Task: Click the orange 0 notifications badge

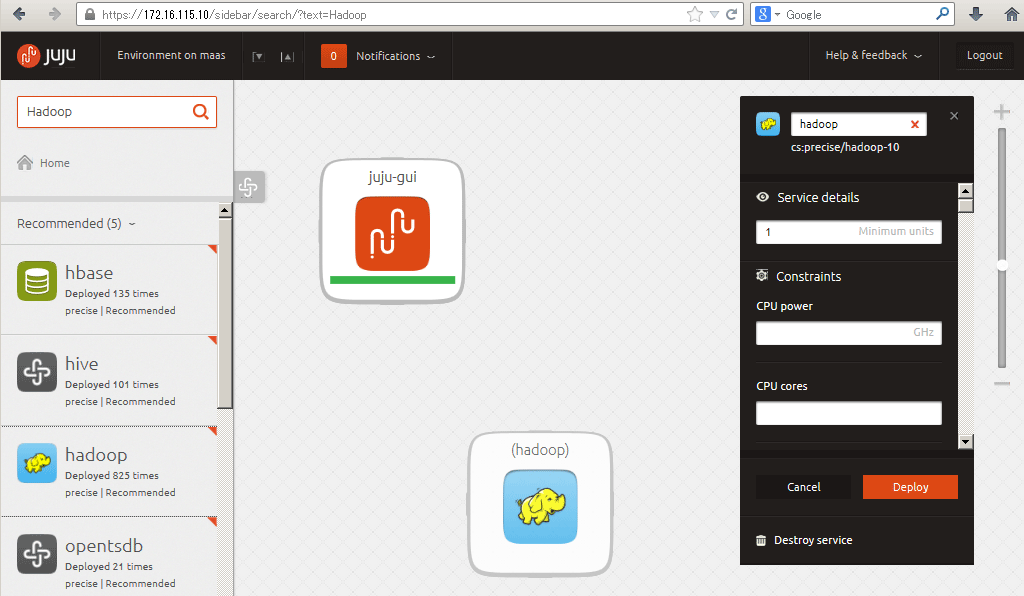Action: click(334, 56)
